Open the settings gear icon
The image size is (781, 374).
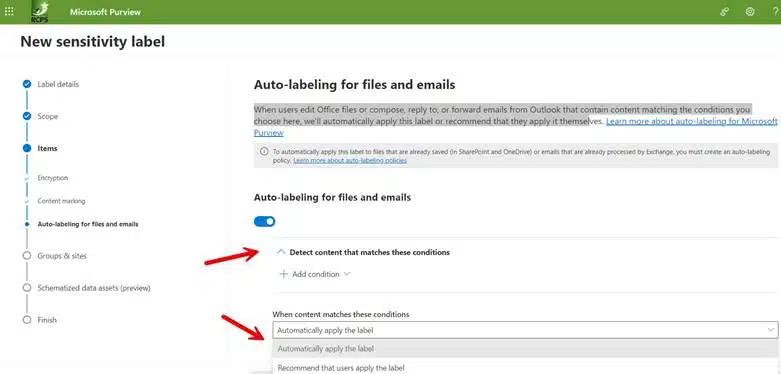[750, 12]
